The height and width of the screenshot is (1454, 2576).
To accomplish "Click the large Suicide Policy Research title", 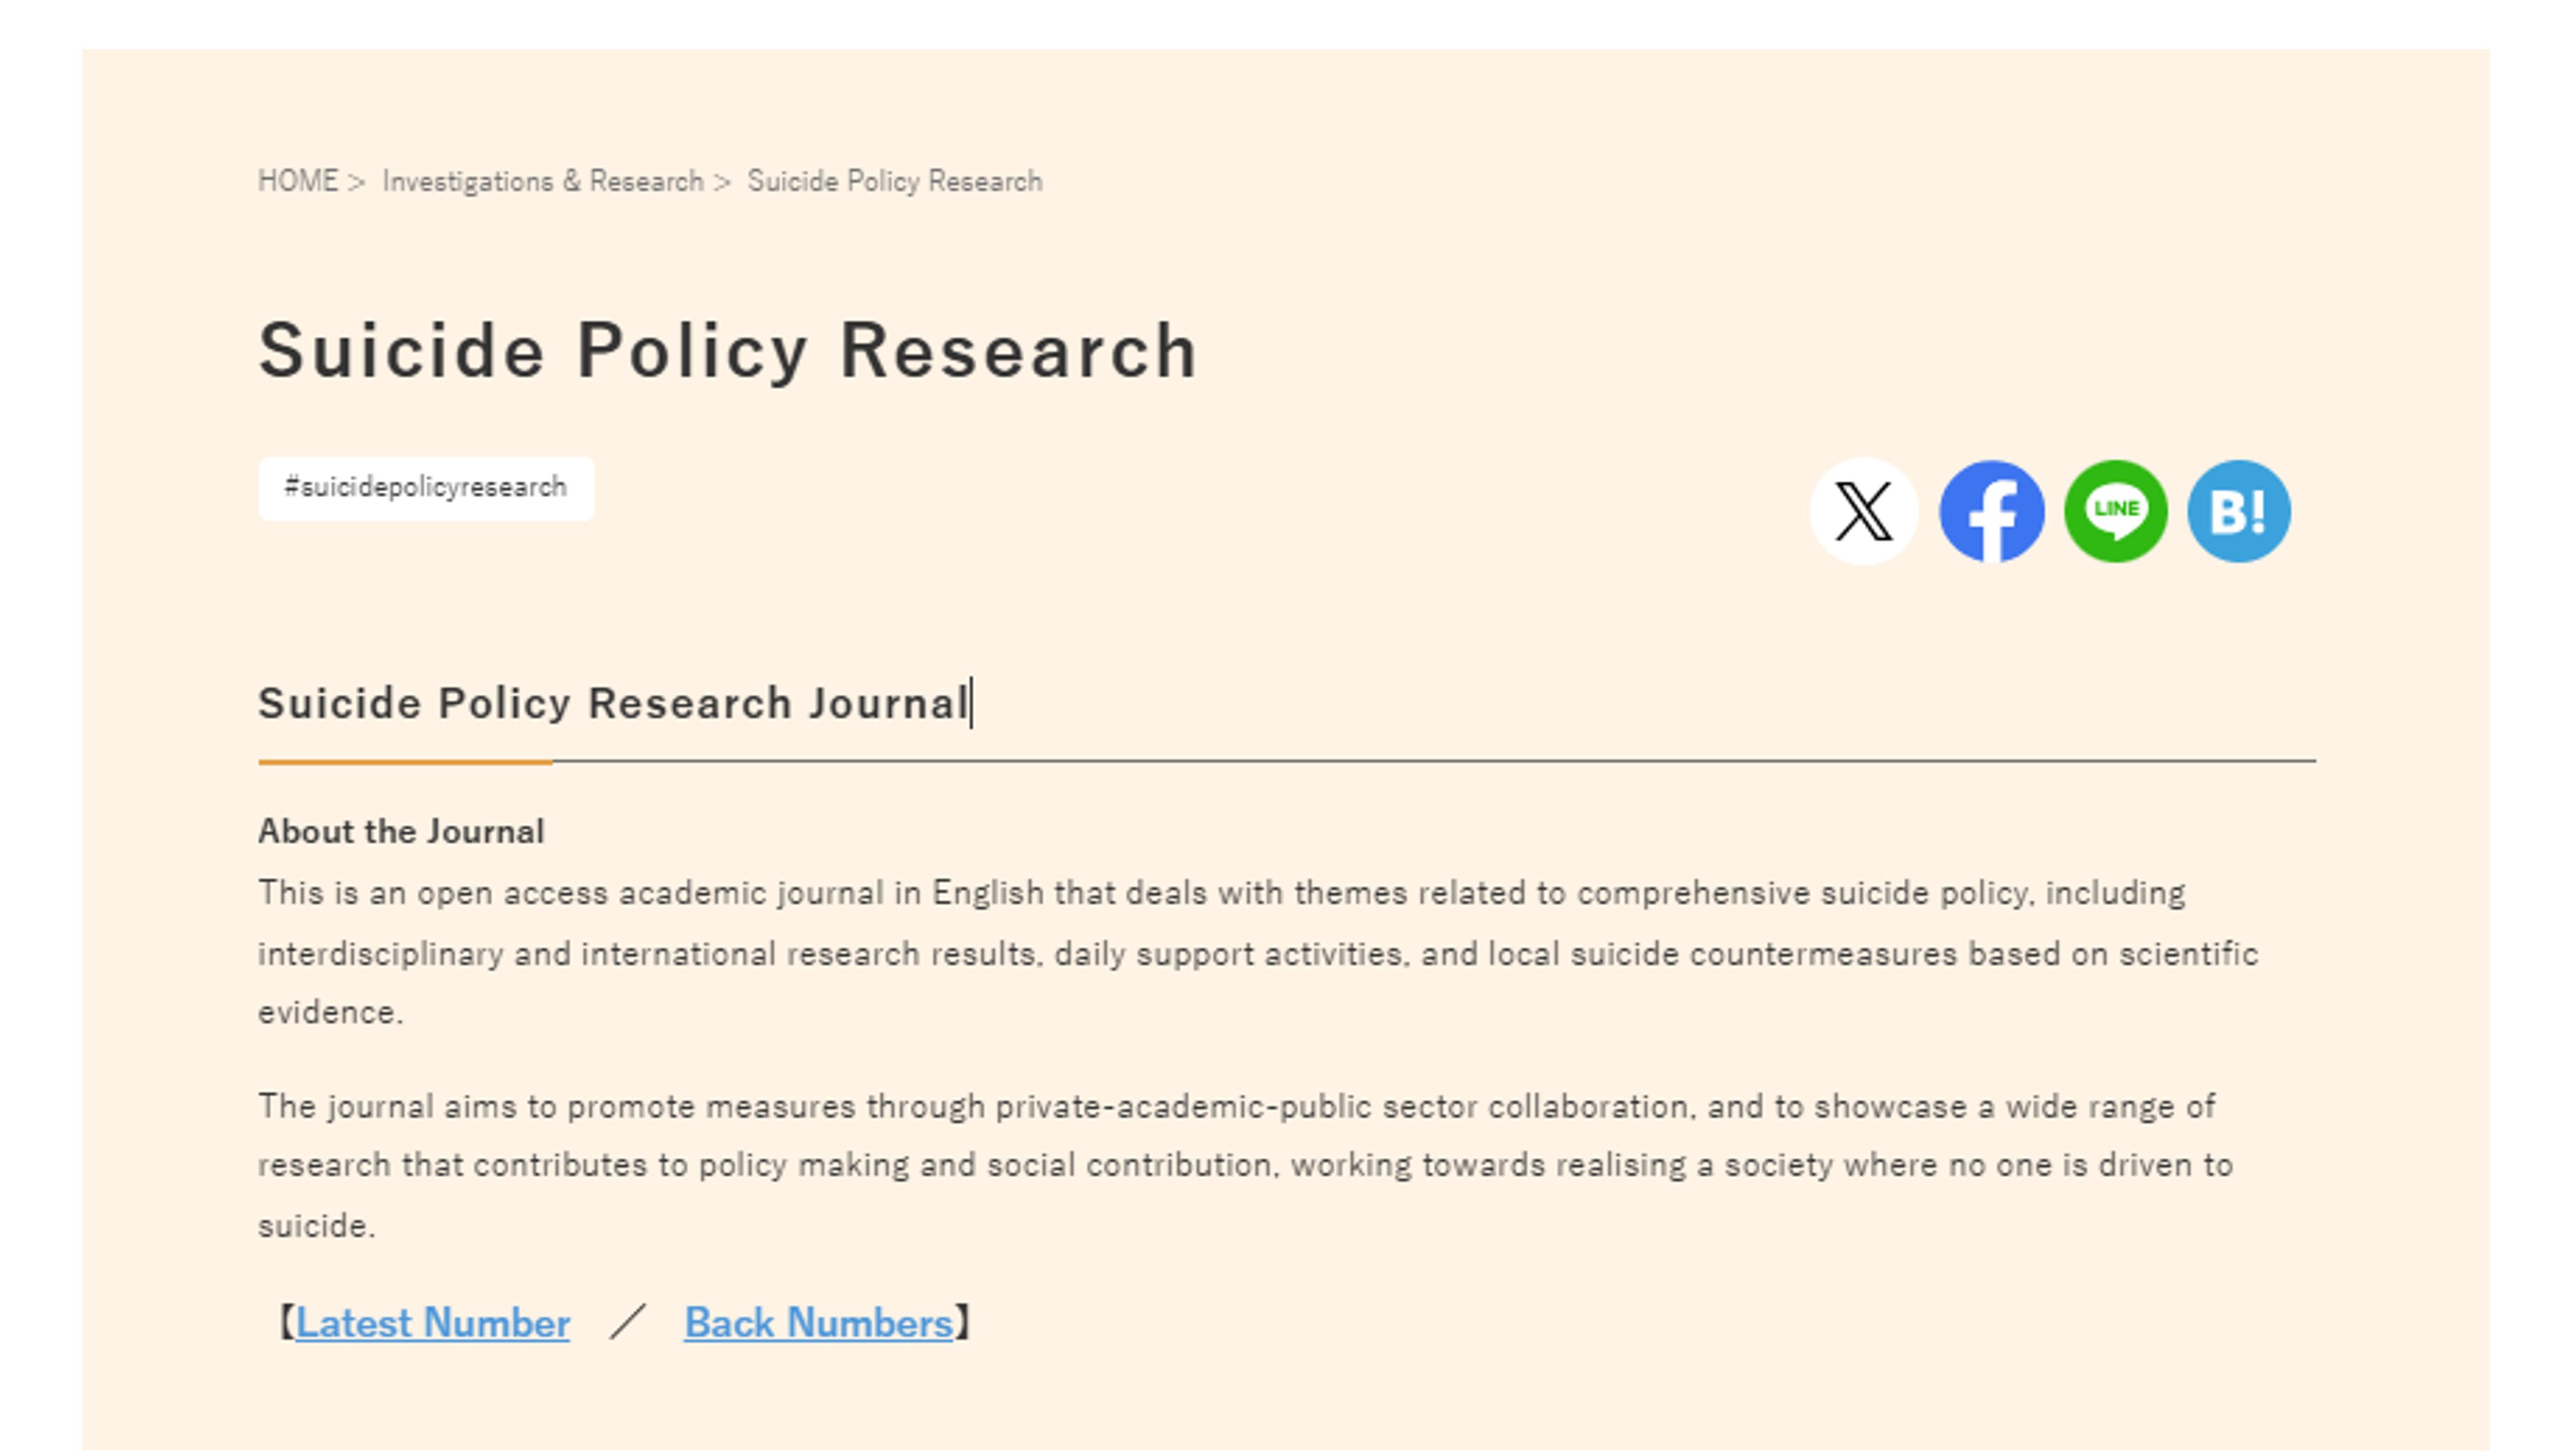I will pyautogui.click(x=728, y=351).
